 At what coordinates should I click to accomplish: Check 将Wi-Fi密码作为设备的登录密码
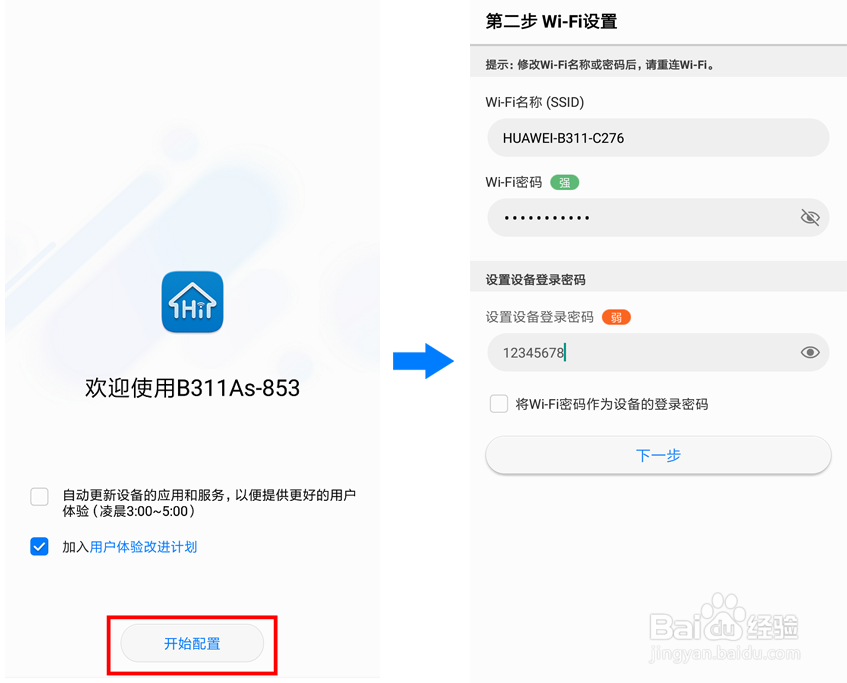click(x=498, y=404)
